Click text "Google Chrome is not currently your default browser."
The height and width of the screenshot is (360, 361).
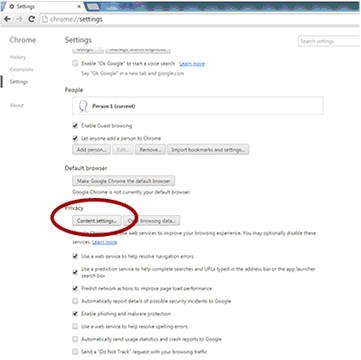131,192
